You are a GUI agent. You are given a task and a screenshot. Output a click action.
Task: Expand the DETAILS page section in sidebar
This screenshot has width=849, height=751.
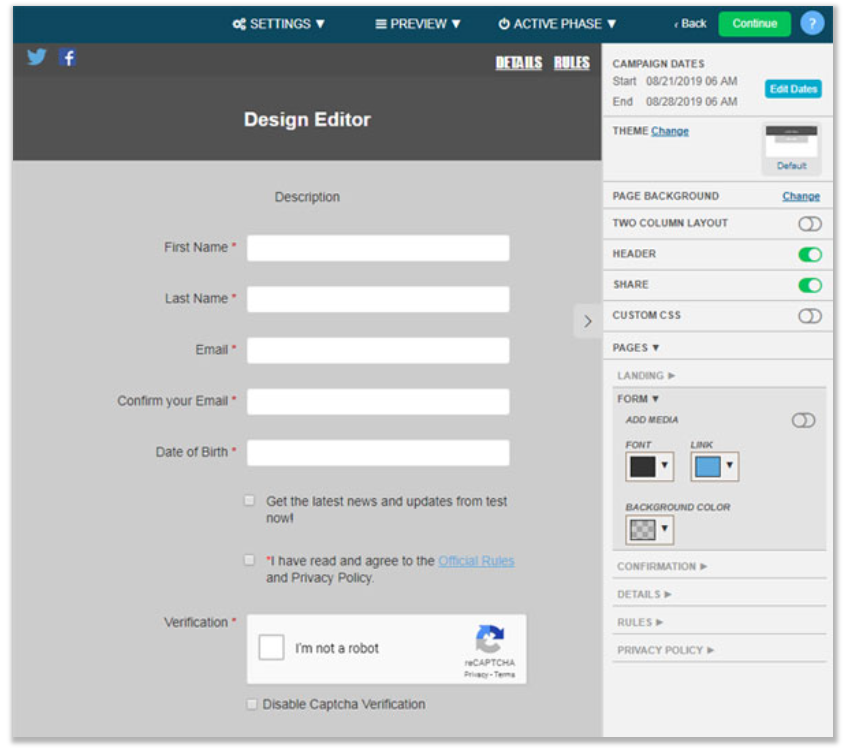644,595
